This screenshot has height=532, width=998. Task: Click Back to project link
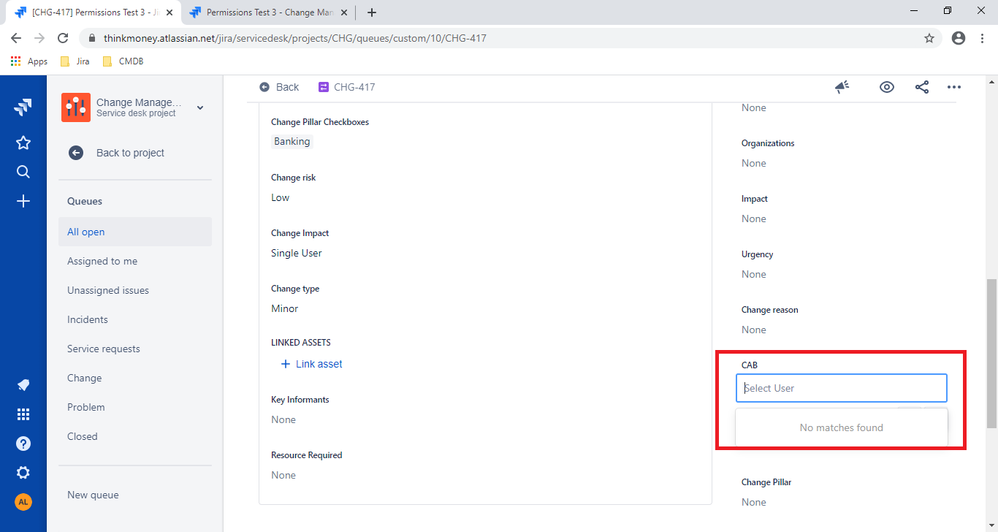130,153
